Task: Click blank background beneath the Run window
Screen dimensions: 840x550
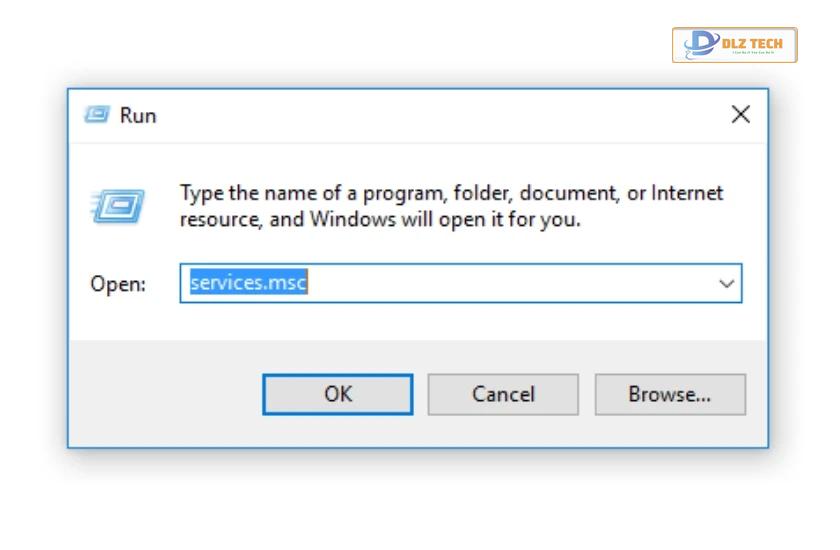Action: tap(418, 501)
